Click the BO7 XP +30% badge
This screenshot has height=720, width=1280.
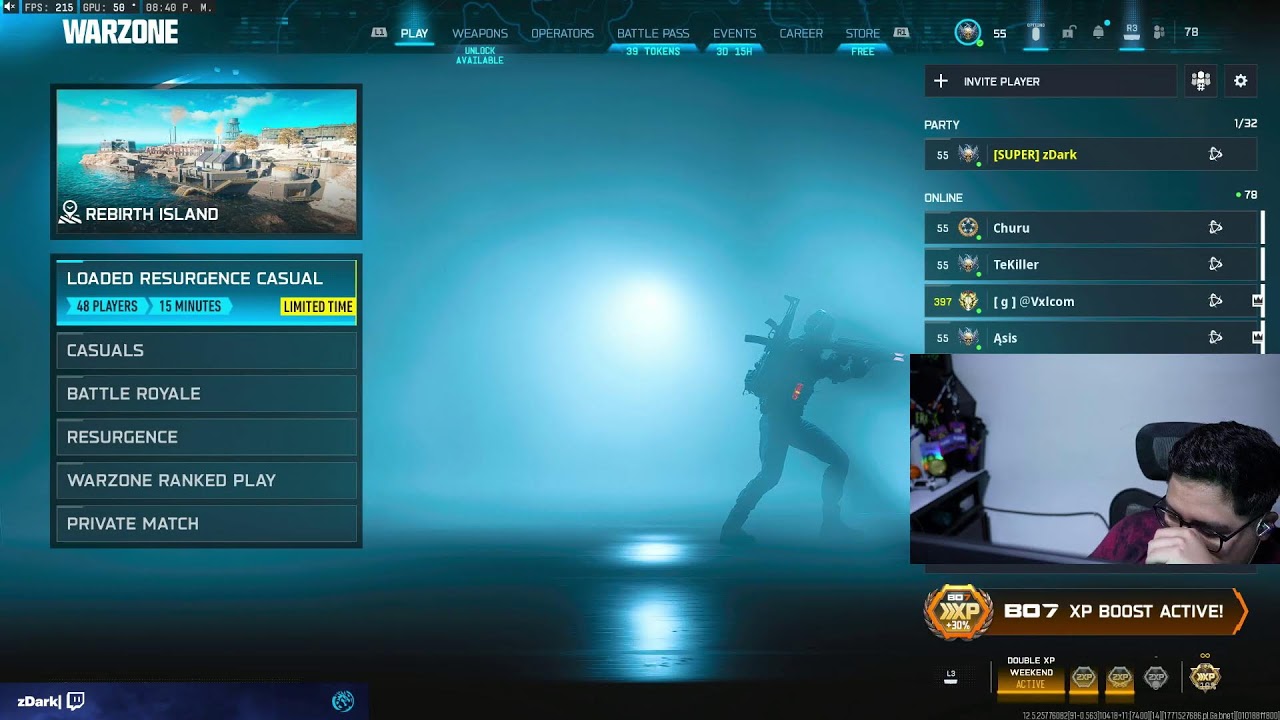958,611
